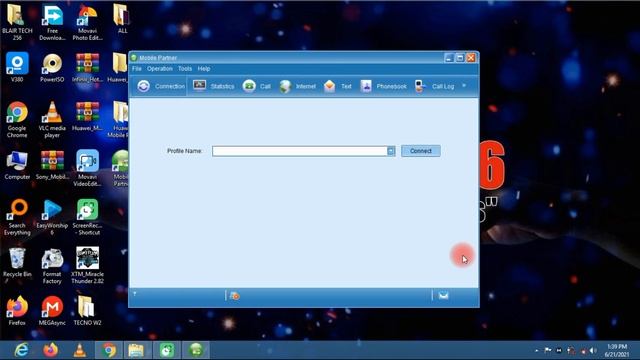Select the Google Chrome desktop shortcut

coord(17,119)
